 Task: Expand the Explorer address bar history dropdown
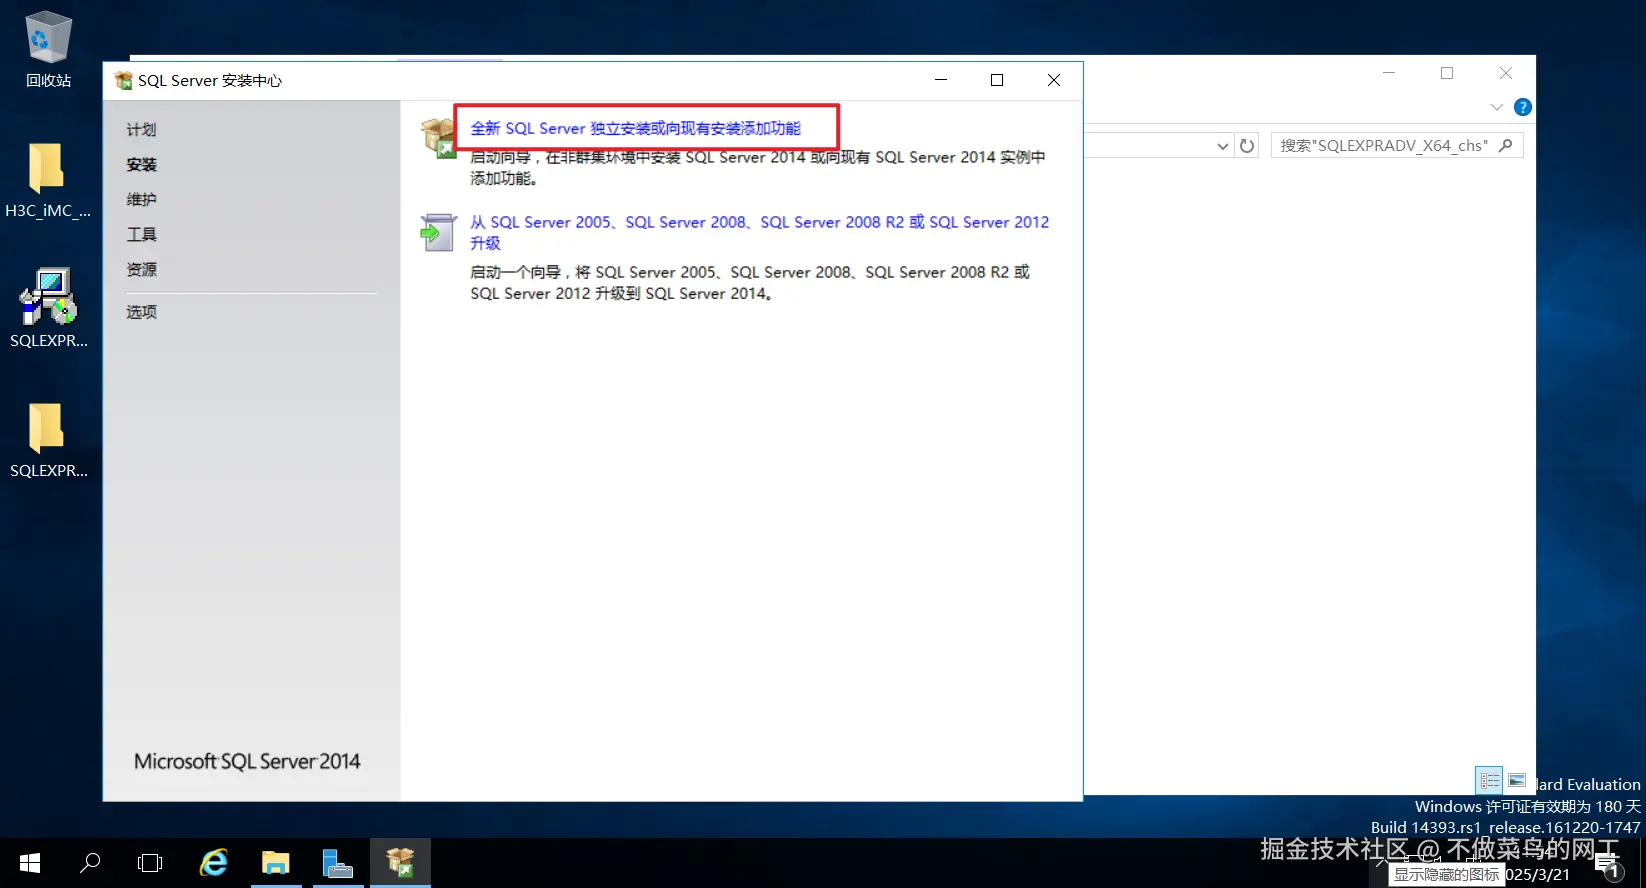tap(1222, 146)
